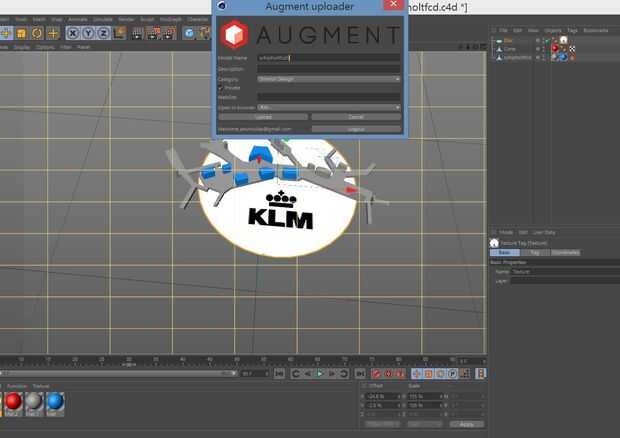
Task: Open the Animate menu
Action: tap(78, 19)
